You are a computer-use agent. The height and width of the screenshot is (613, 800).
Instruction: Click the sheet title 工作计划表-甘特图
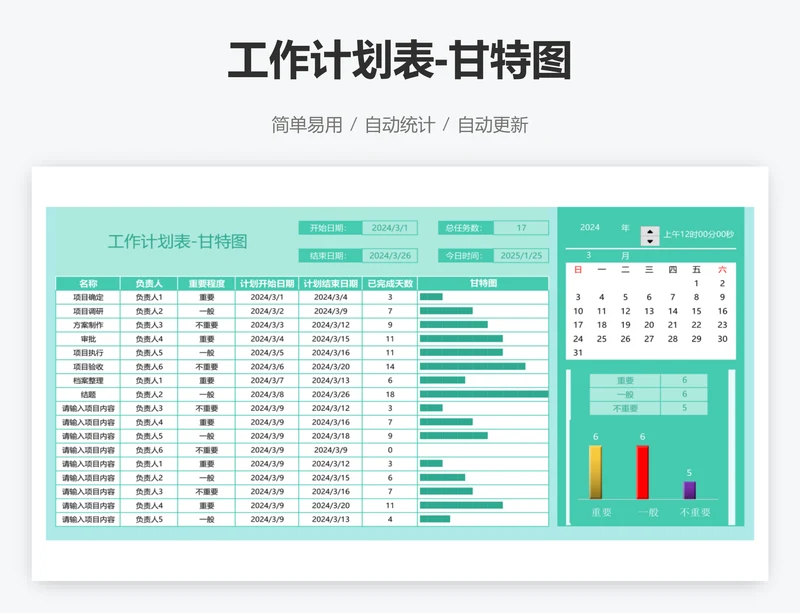[178, 241]
